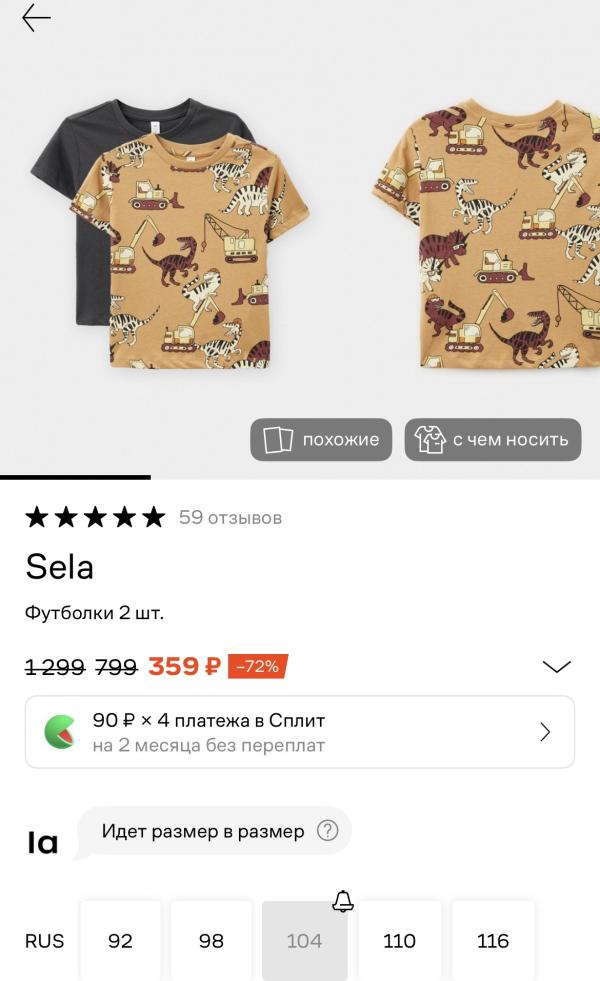
Task: Select size 98
Action: click(x=211, y=941)
